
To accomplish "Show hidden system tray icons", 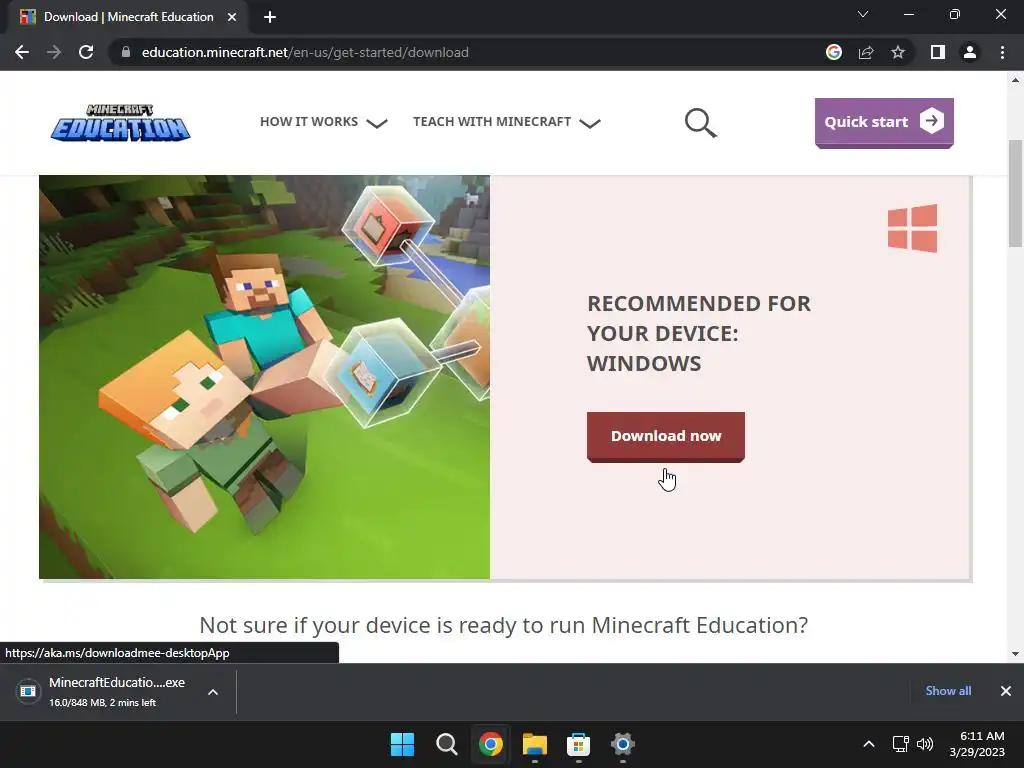I will (x=869, y=744).
